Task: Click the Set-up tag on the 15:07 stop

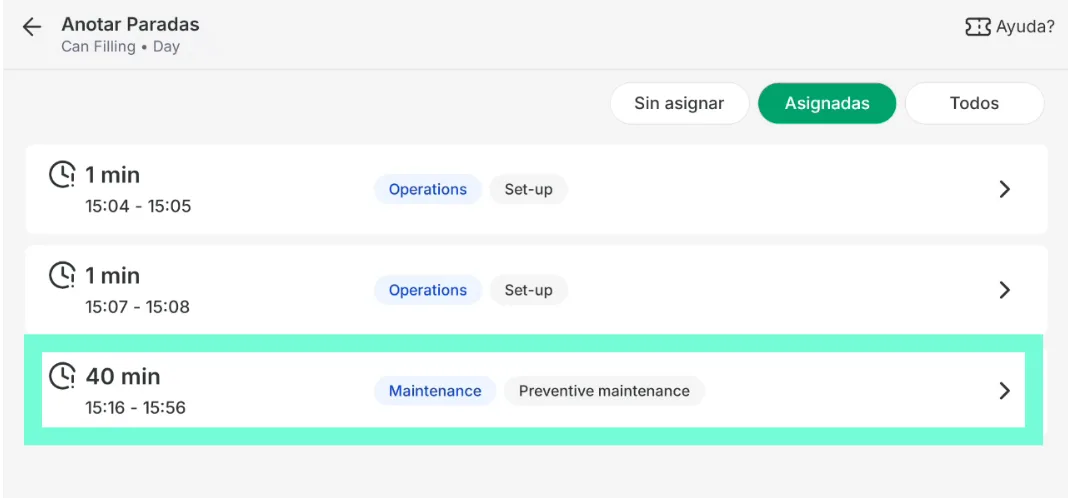Action: click(529, 290)
